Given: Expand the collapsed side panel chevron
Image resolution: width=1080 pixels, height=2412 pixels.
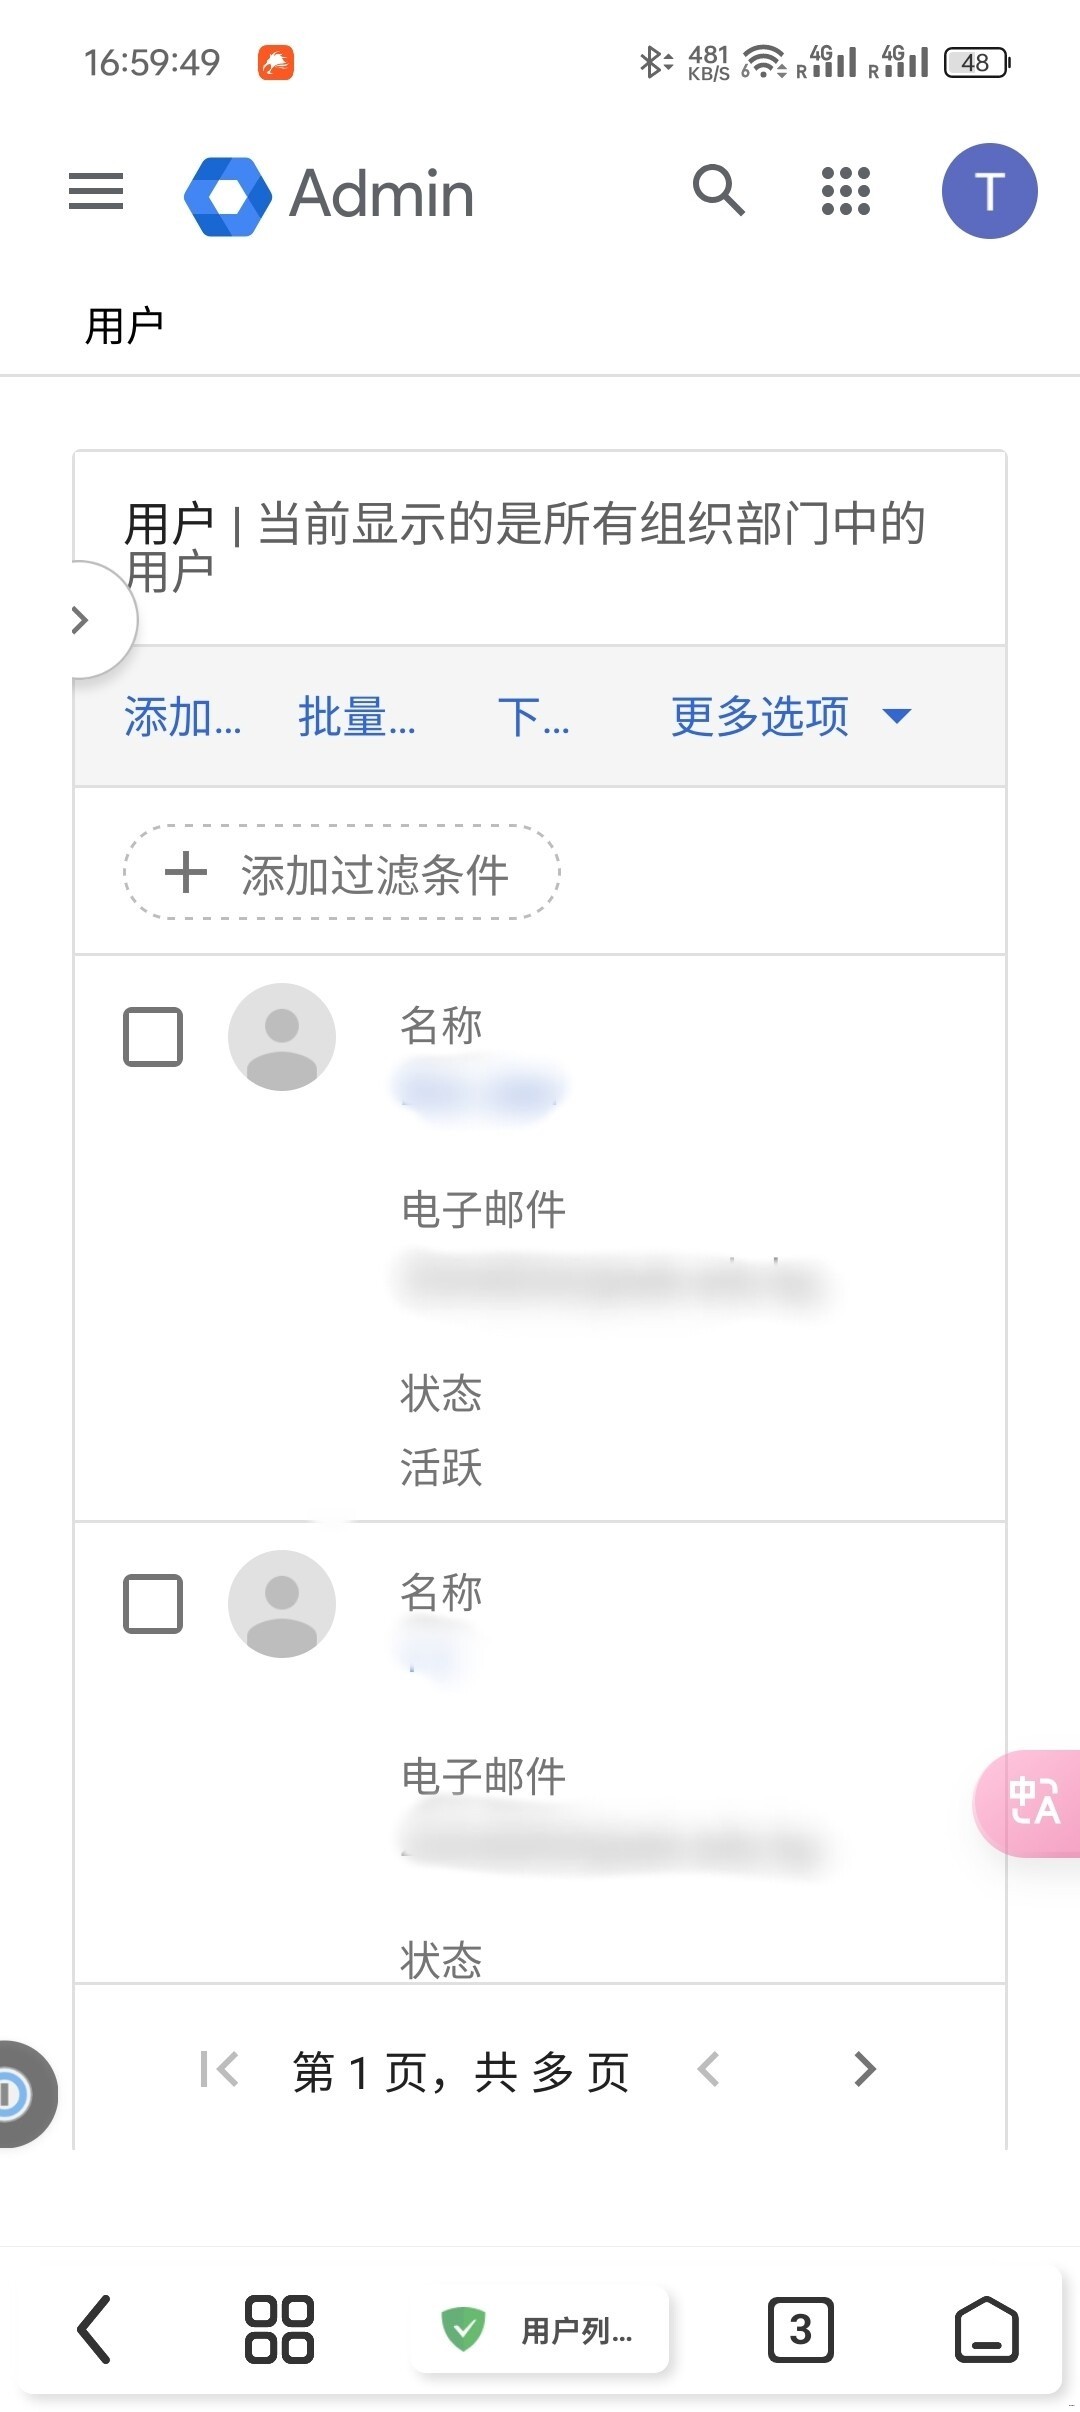Looking at the screenshot, I should [x=82, y=620].
